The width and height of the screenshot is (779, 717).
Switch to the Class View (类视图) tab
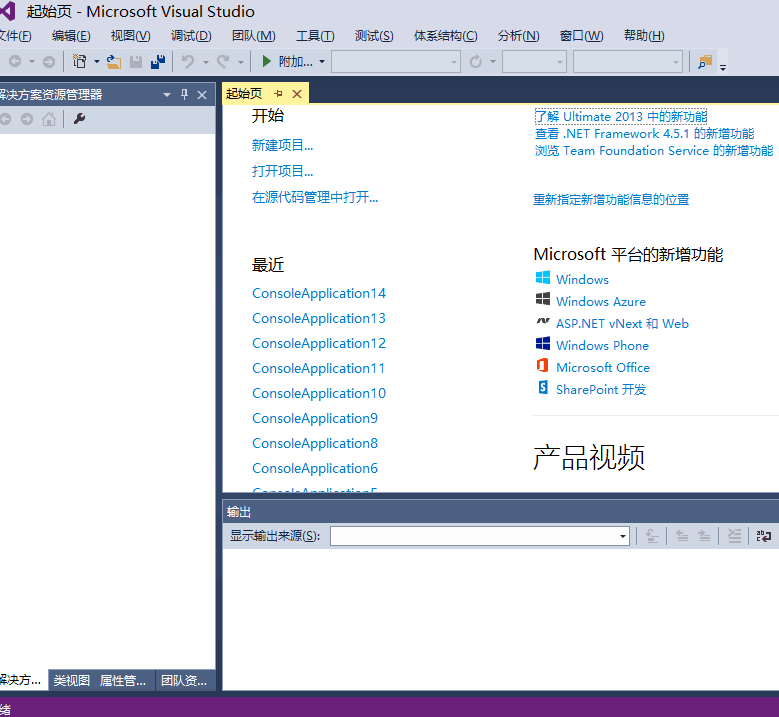click(72, 680)
